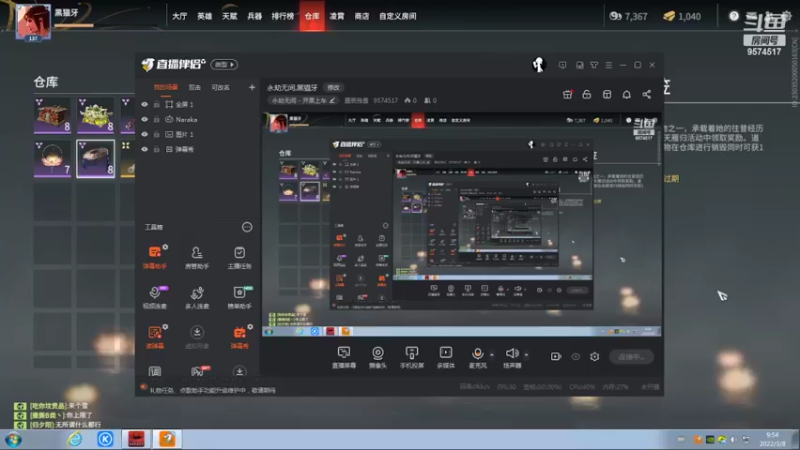Hide the 全屏 1 source
This screenshot has width=800, height=450.
point(144,104)
